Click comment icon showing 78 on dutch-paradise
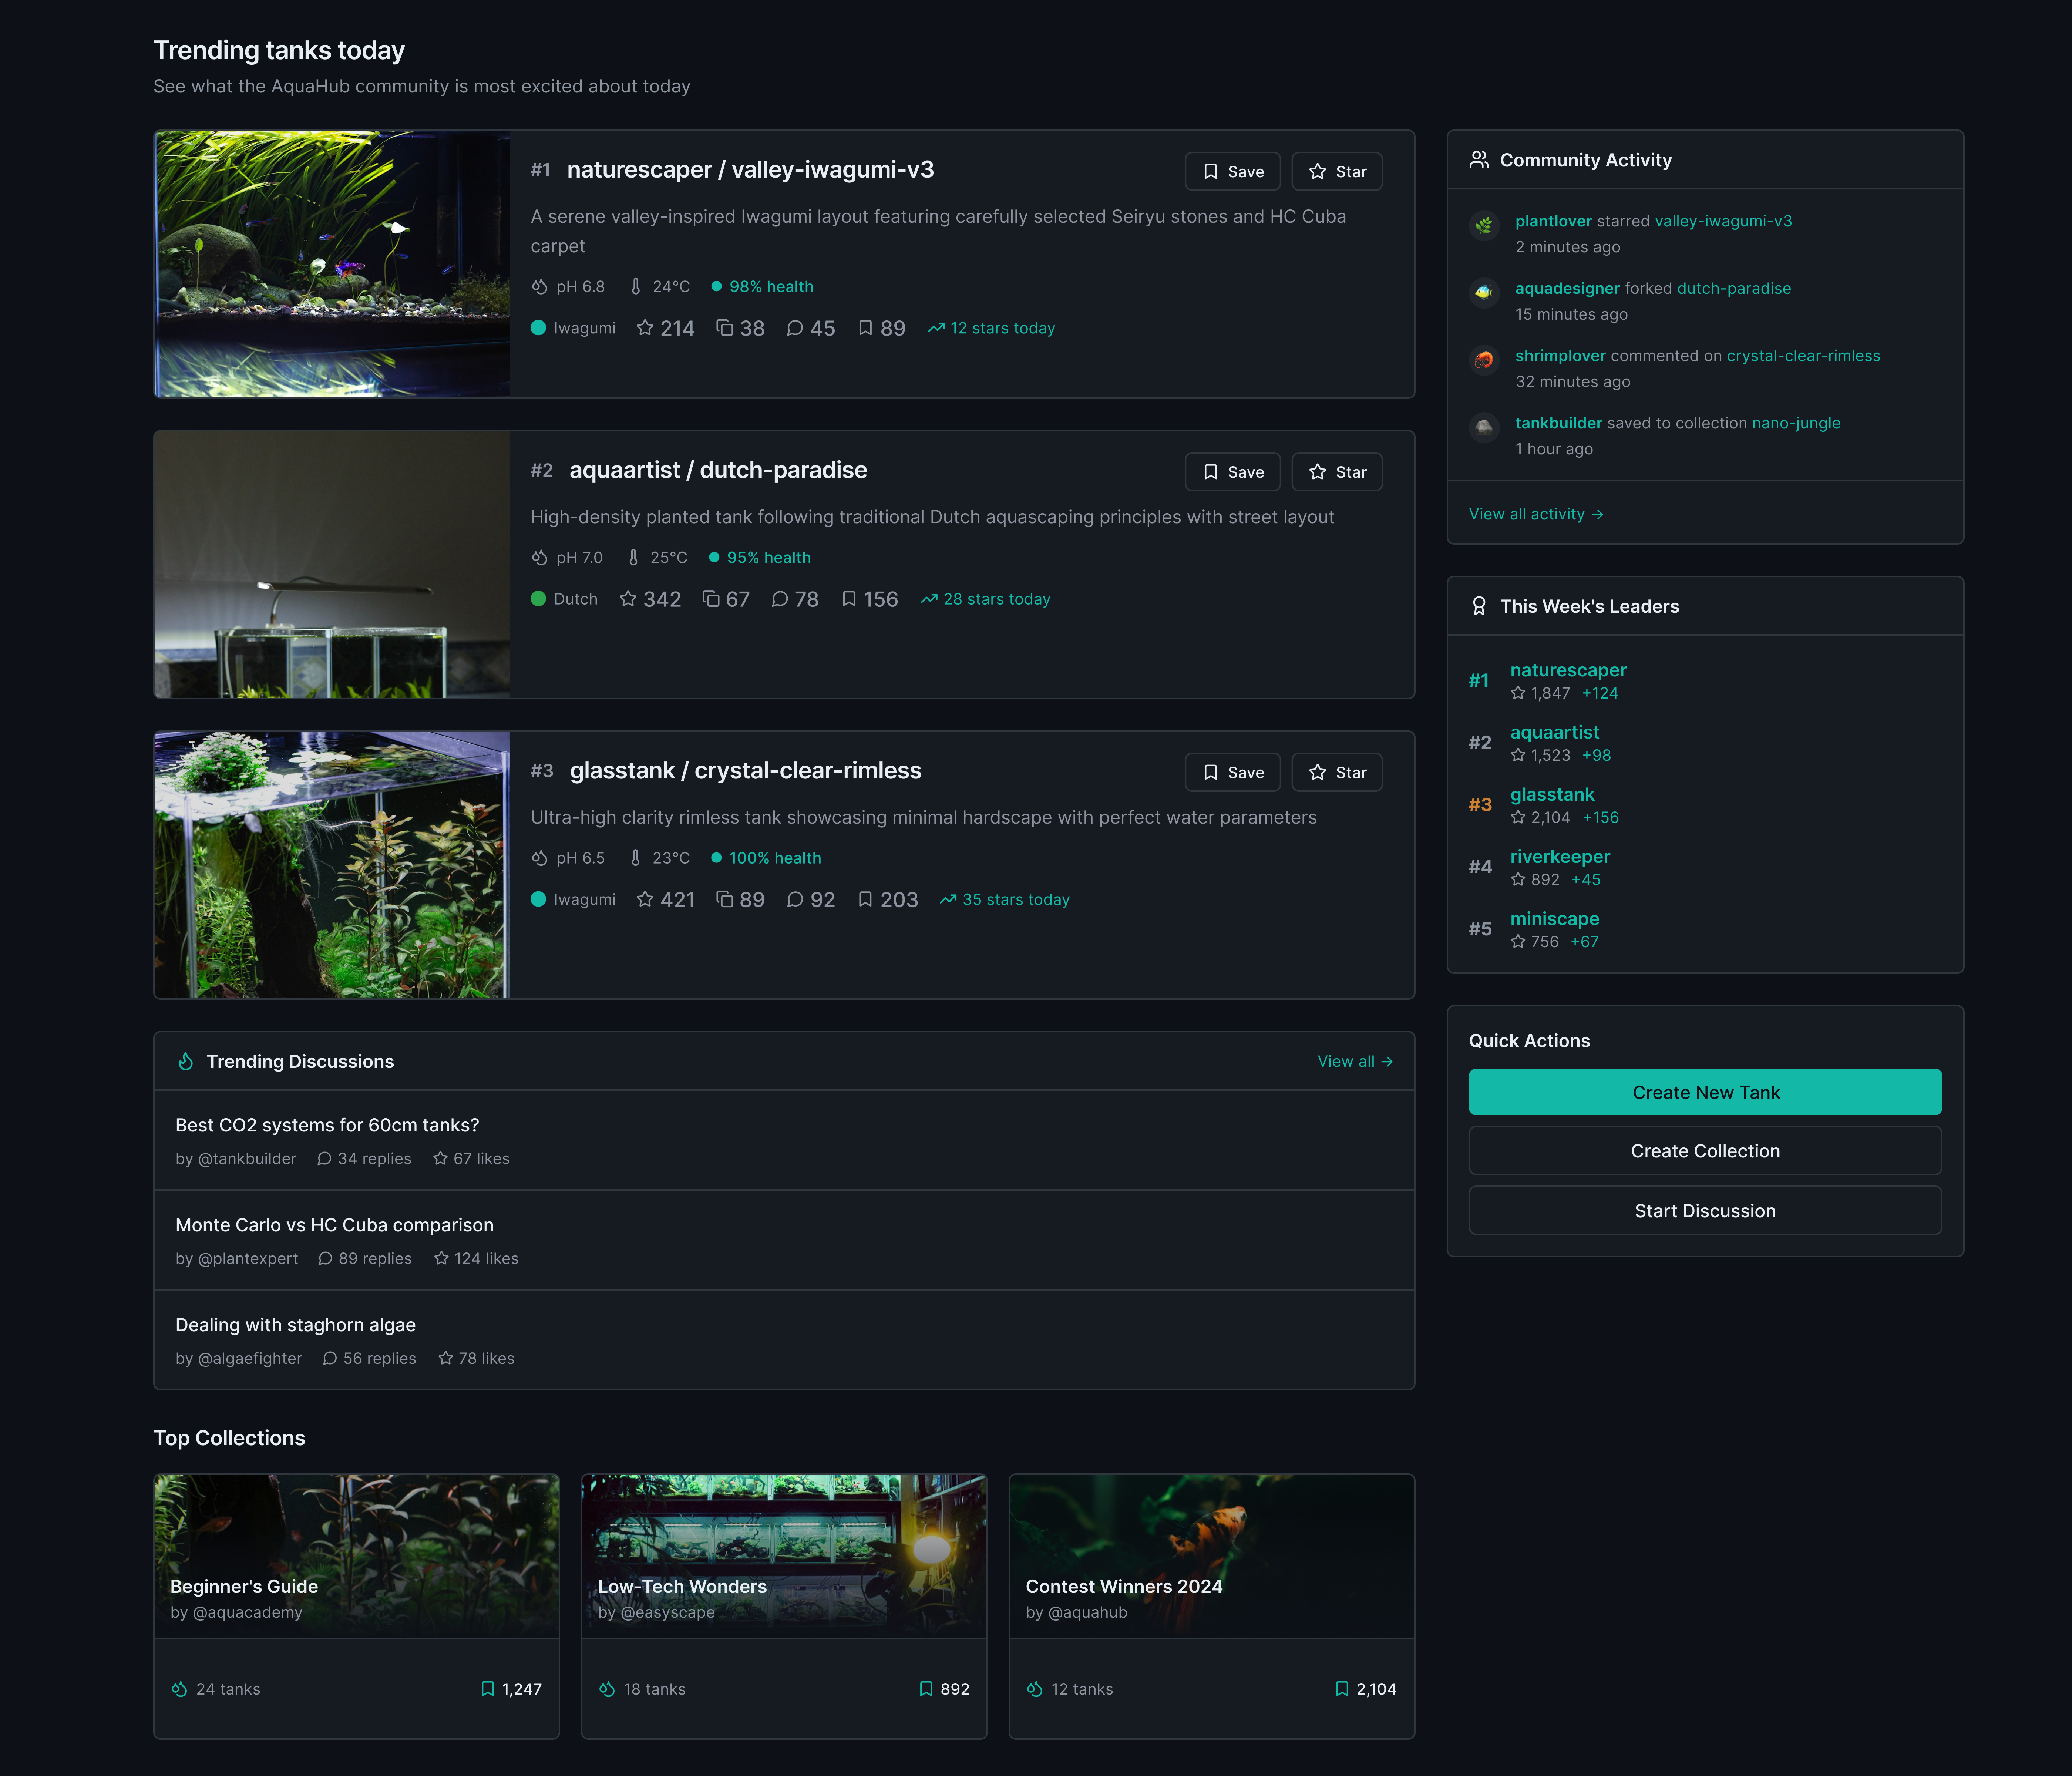This screenshot has width=2072, height=1776. 780,599
